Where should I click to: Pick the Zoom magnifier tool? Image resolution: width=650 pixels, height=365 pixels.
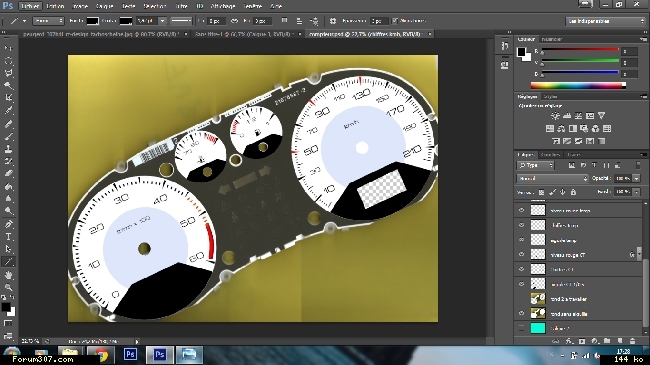(x=8, y=287)
